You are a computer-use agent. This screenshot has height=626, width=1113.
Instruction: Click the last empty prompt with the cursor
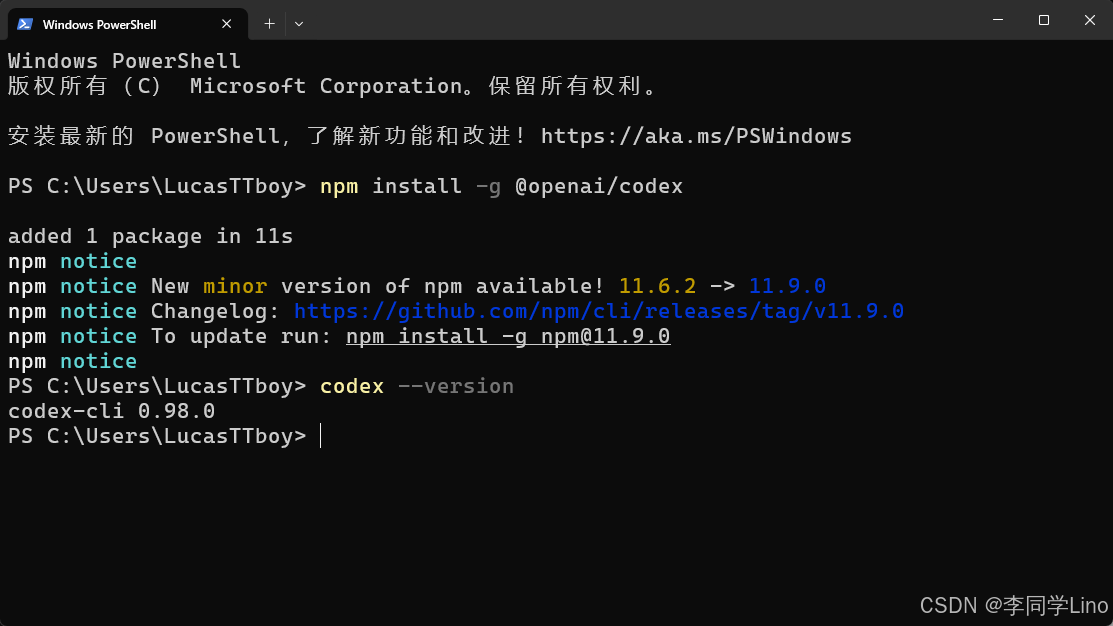(x=164, y=436)
